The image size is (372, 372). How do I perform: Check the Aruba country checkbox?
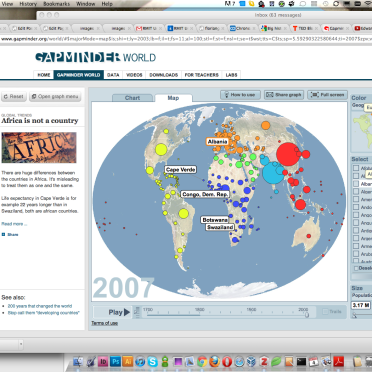356,254
